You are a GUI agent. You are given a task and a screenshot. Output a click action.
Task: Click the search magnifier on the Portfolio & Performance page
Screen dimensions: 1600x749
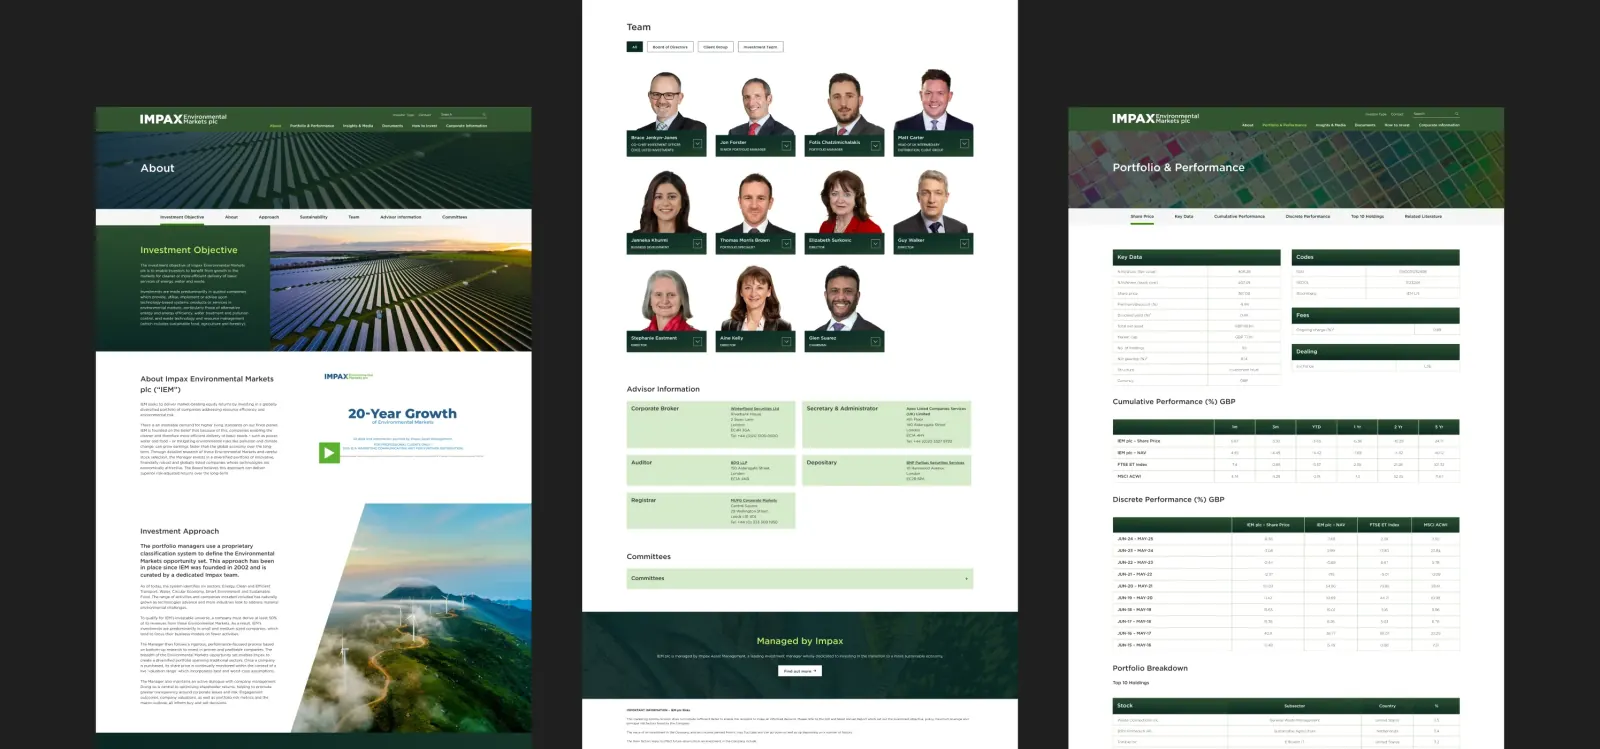click(1457, 114)
